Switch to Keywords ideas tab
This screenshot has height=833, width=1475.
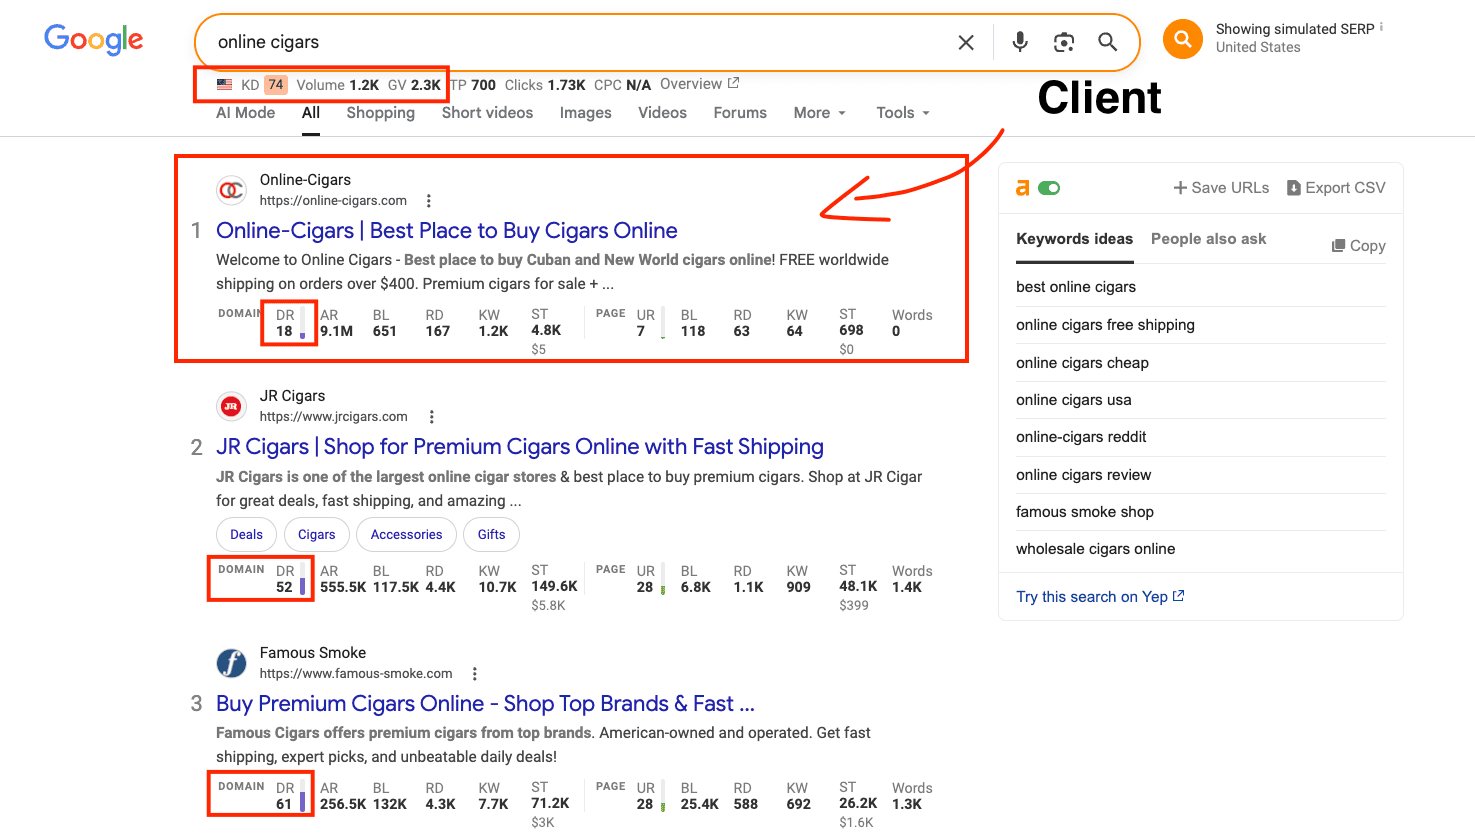[x=1074, y=239]
